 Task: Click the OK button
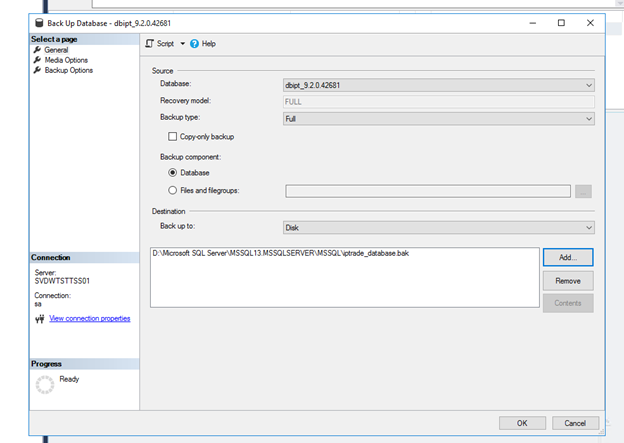pos(522,423)
